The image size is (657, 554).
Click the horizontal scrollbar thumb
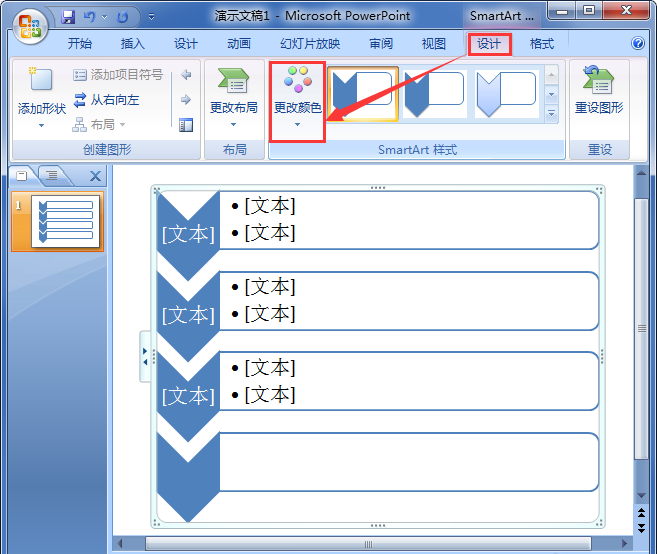pyautogui.click(x=368, y=544)
